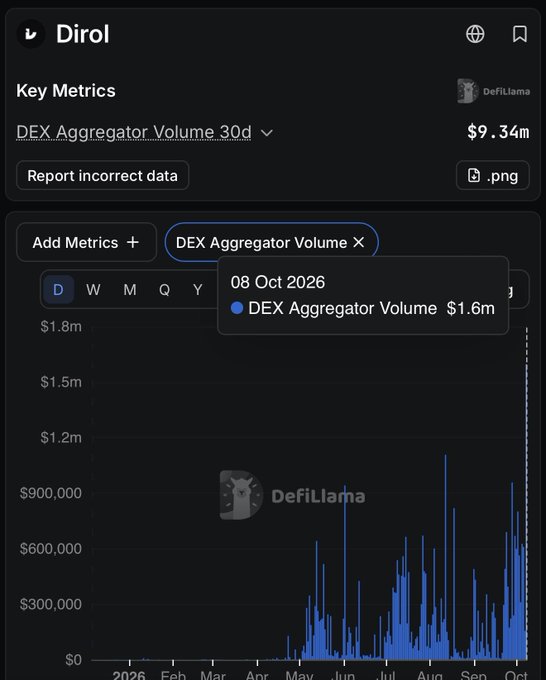Click the $300,000 axis label
This screenshot has width=546, height=680.
(51, 604)
